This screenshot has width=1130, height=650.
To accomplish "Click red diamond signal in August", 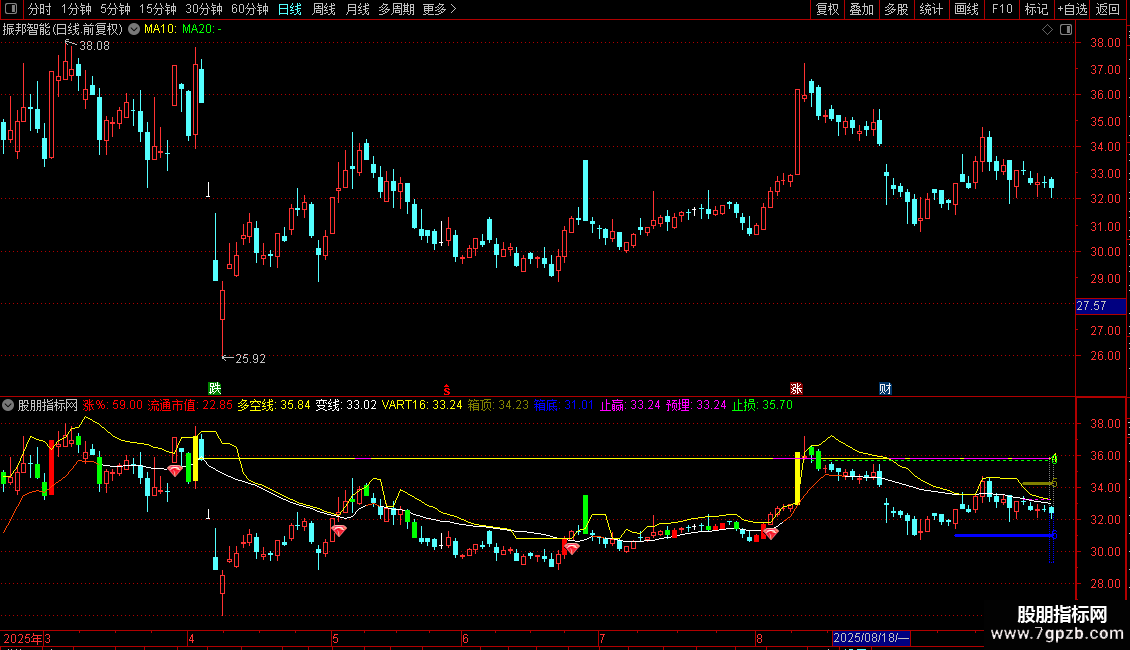I will 771,534.
